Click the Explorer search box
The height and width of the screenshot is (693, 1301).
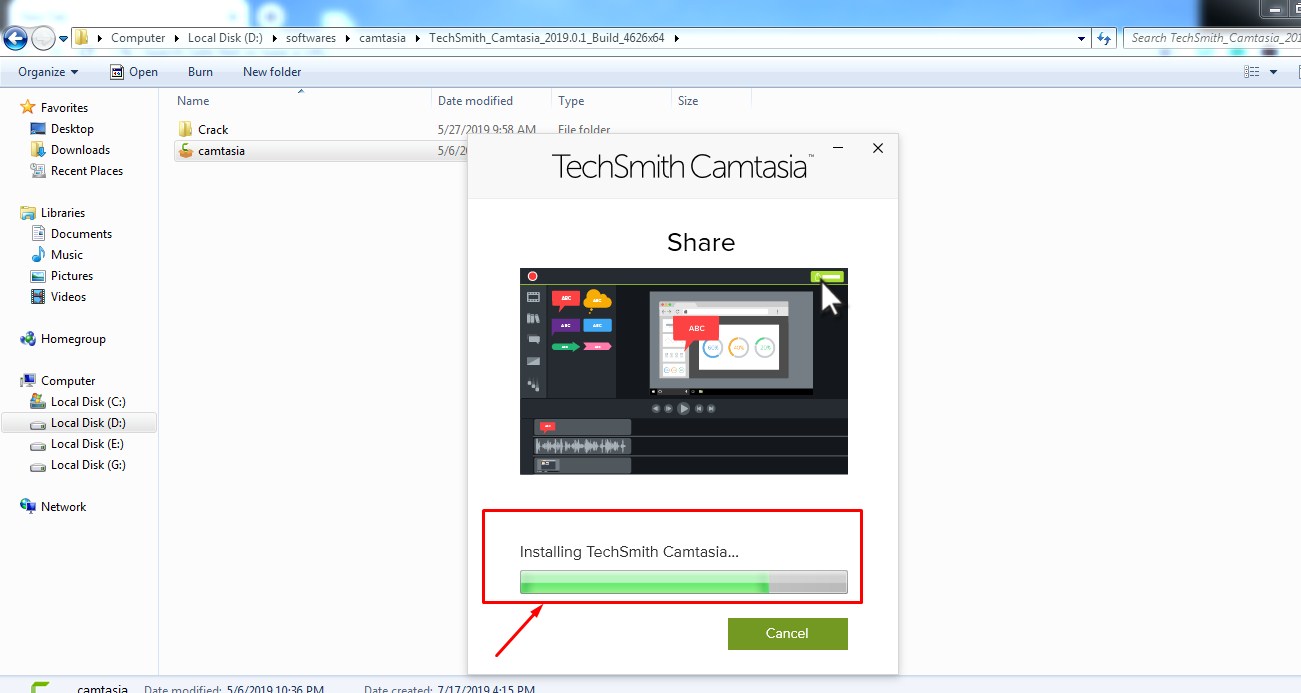[1212, 38]
